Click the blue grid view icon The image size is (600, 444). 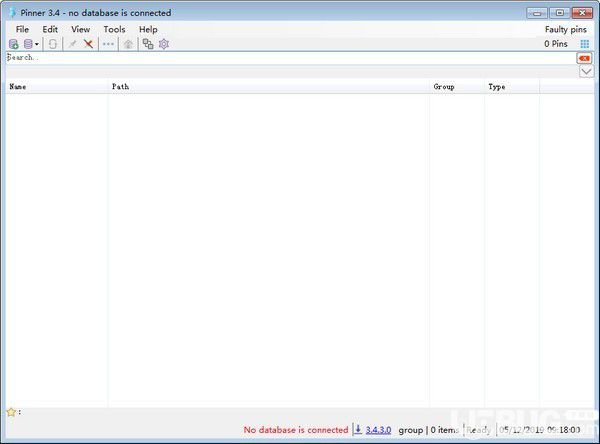(585, 44)
